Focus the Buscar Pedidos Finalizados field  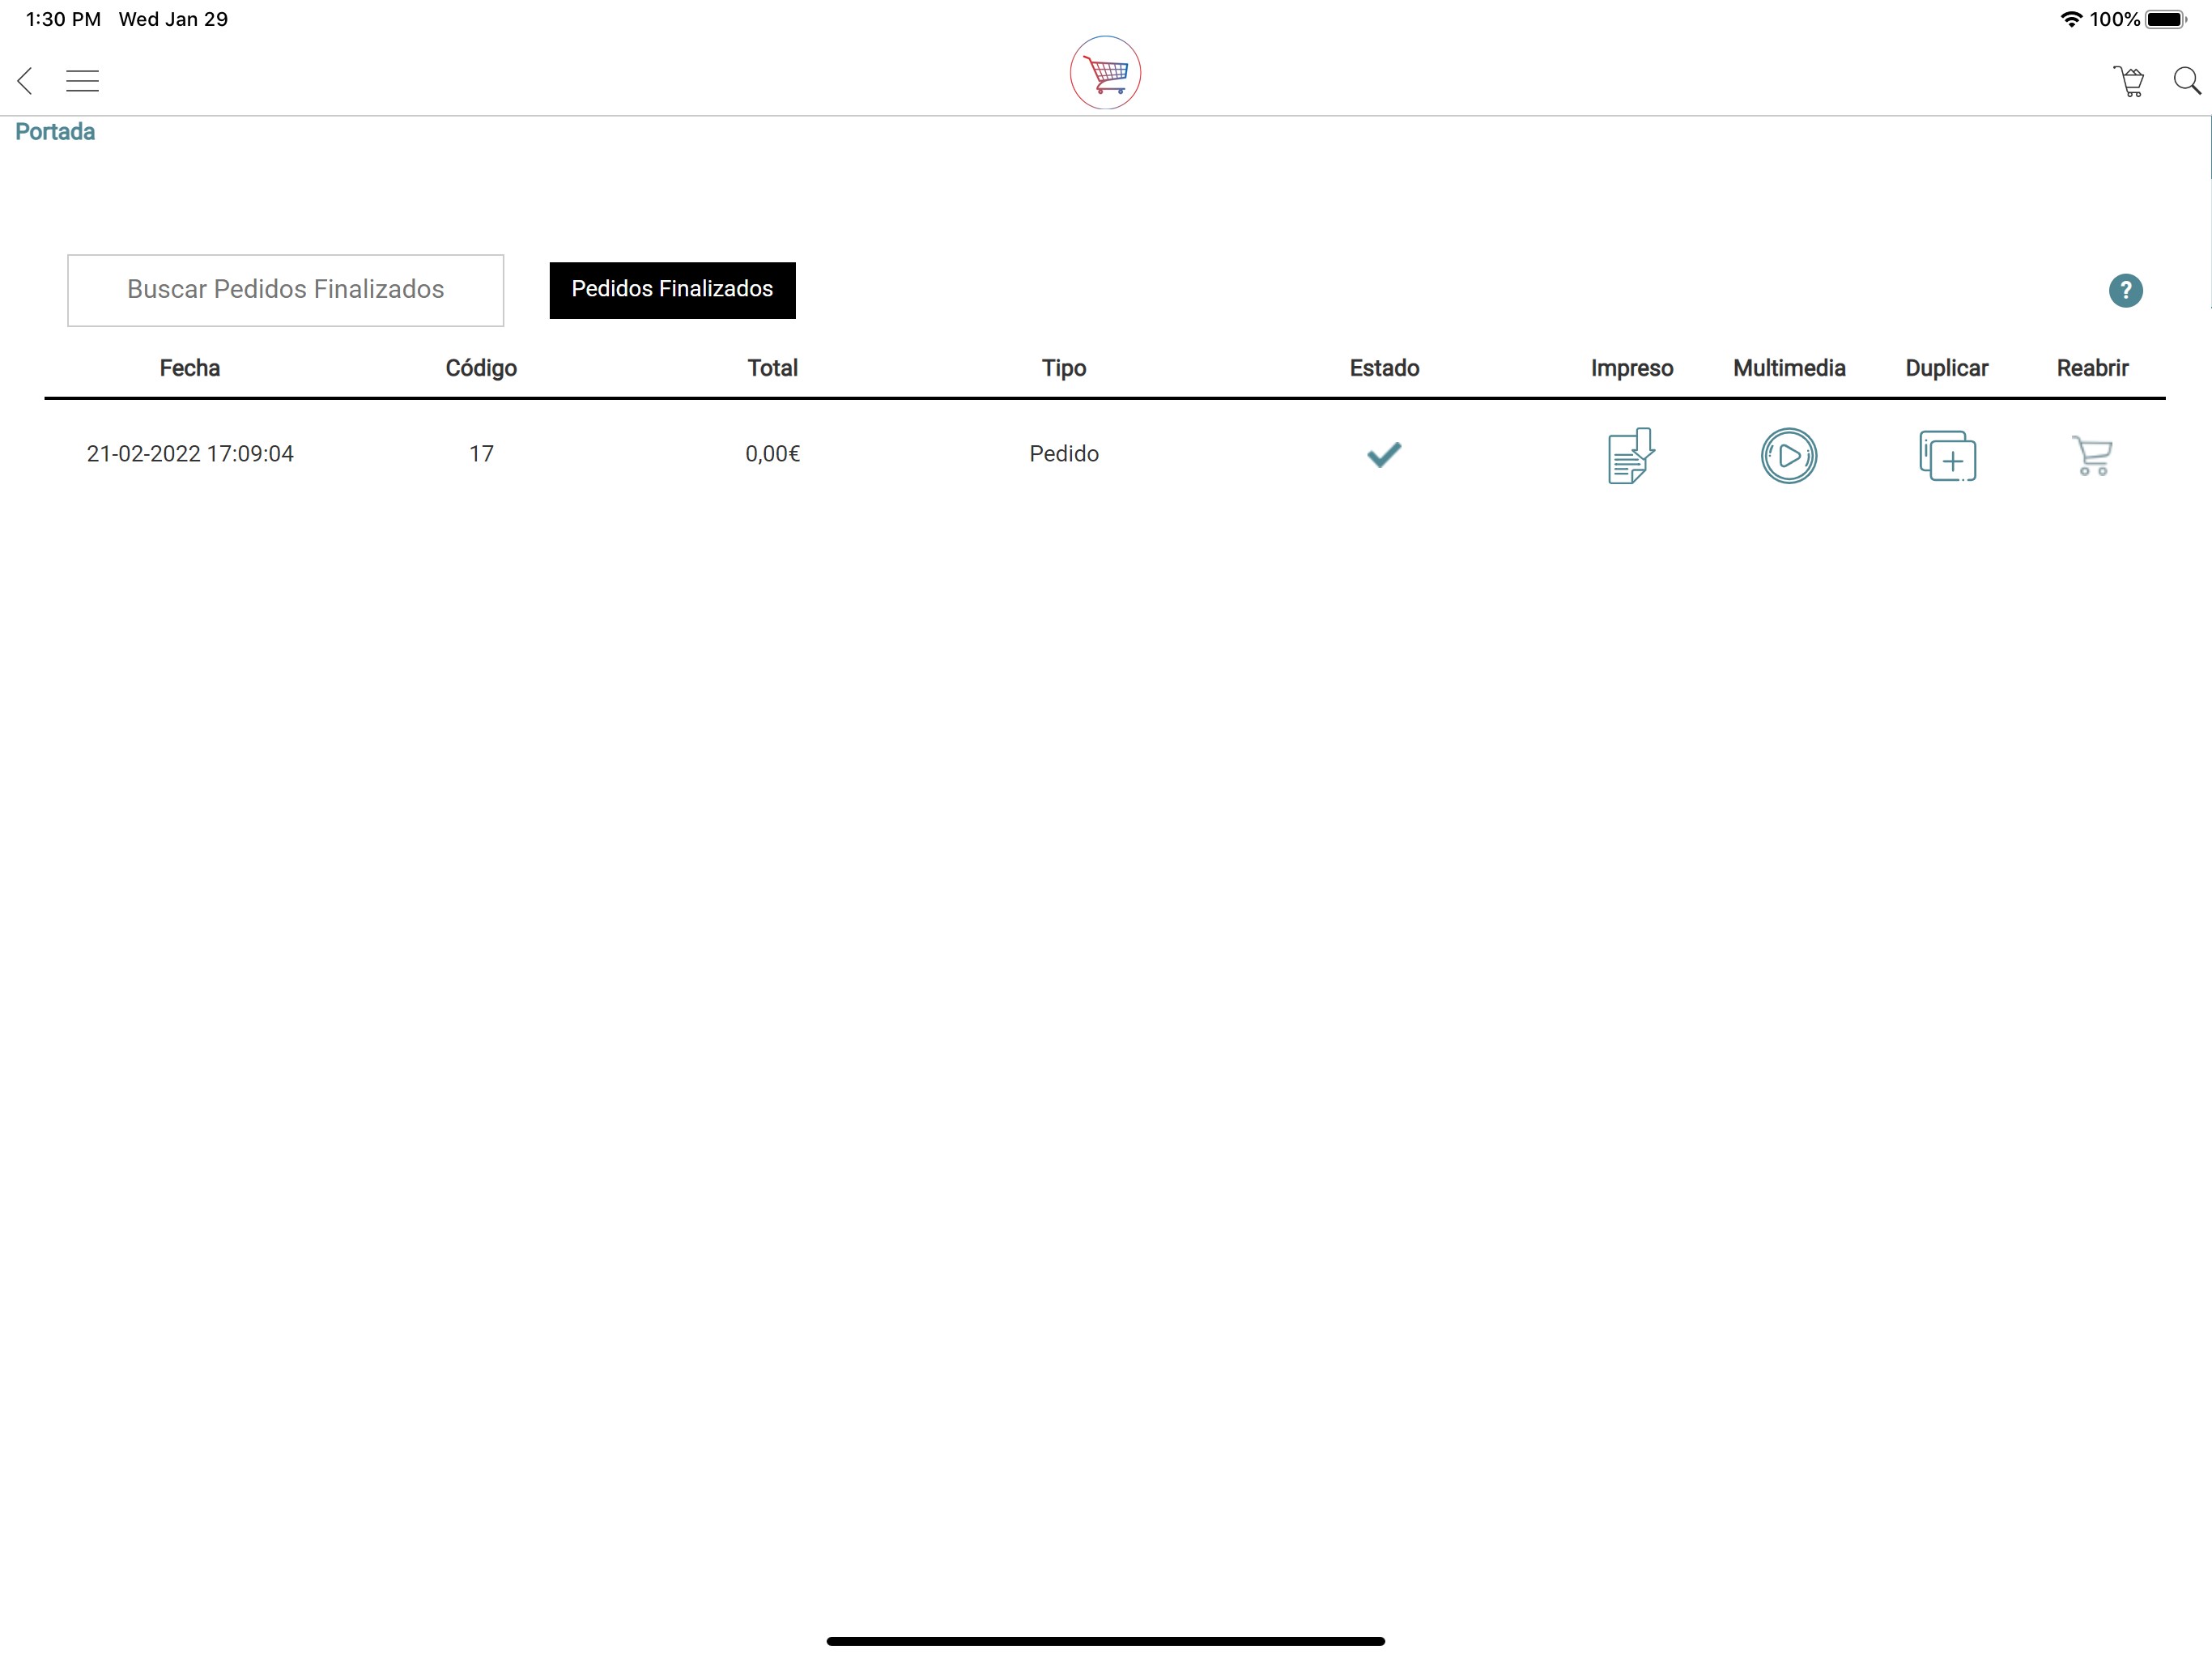pyautogui.click(x=285, y=290)
